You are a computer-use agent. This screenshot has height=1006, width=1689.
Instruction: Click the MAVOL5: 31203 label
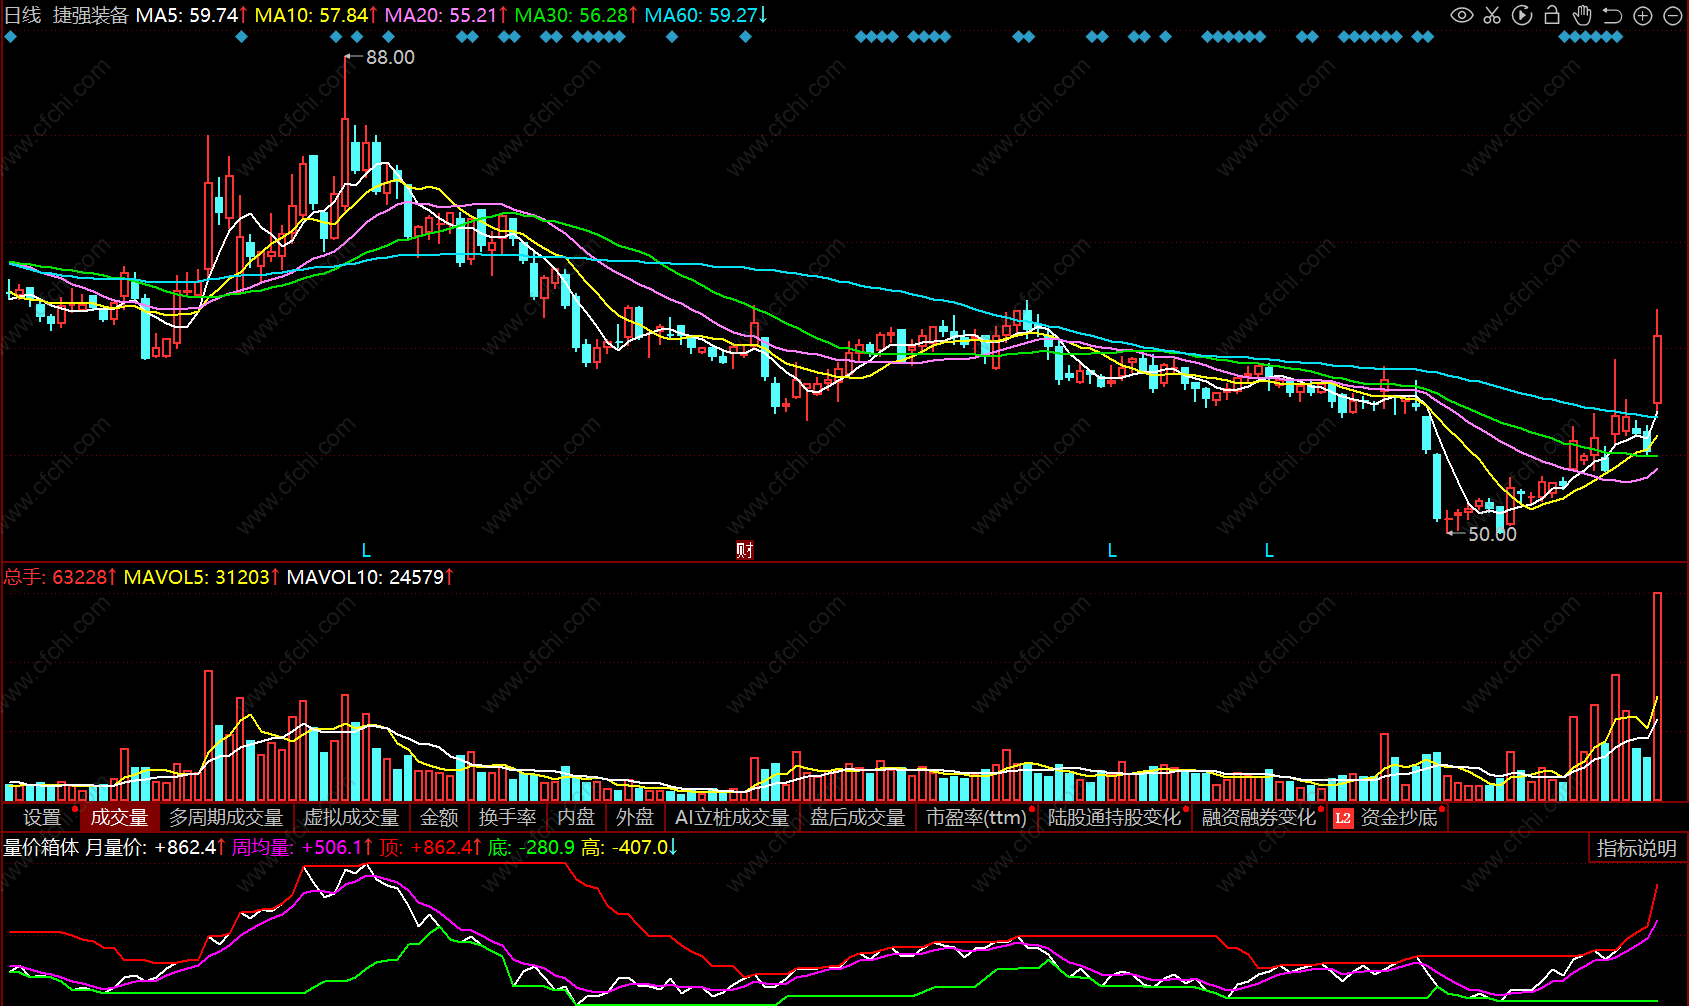point(201,577)
